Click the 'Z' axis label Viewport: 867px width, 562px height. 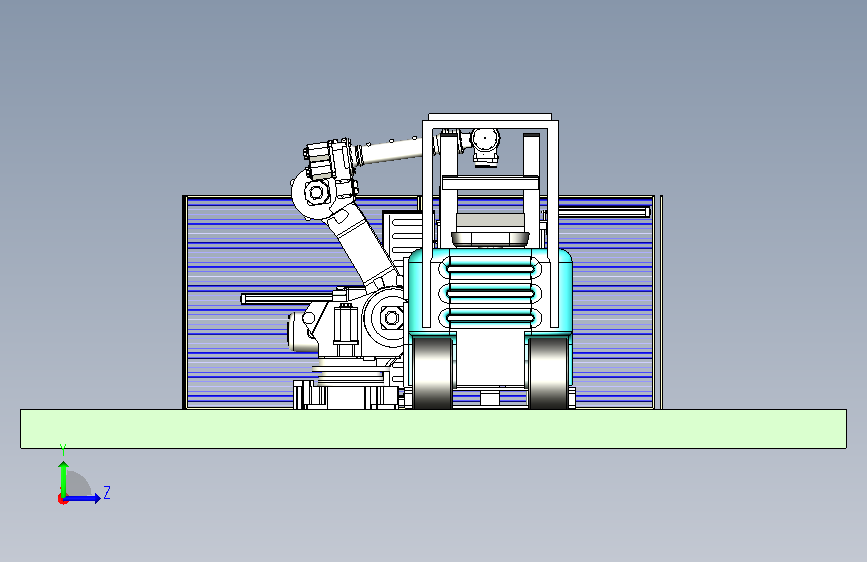click(107, 492)
